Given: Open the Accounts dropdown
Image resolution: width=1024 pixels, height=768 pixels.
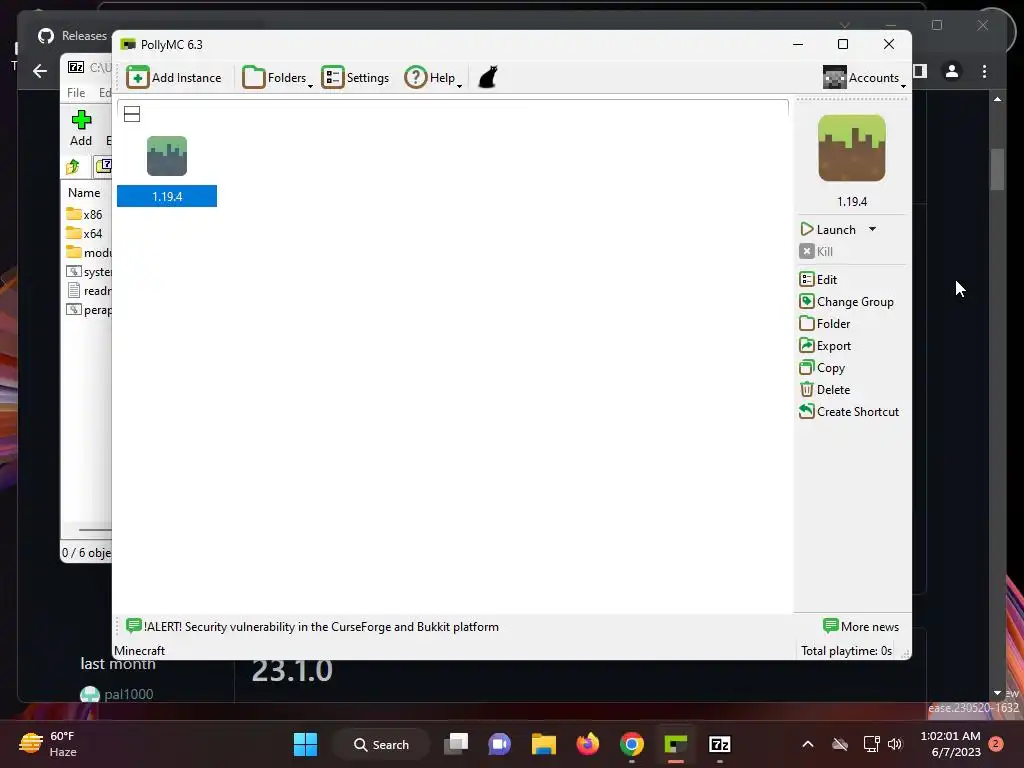Looking at the screenshot, I should (865, 78).
